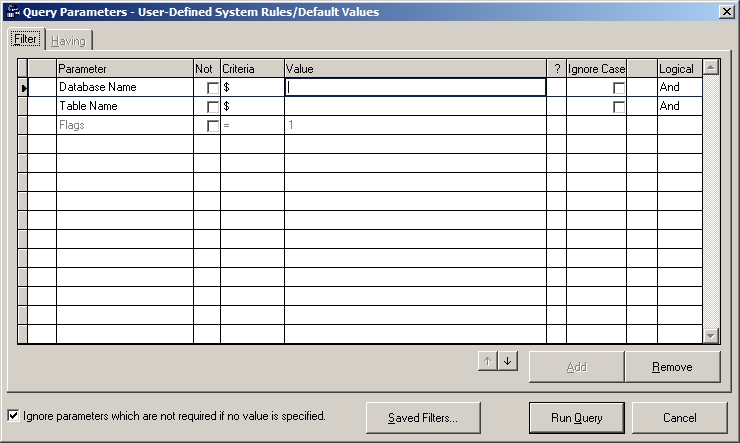Click the Run Query button
This screenshot has height=443, width=740.
(x=576, y=417)
